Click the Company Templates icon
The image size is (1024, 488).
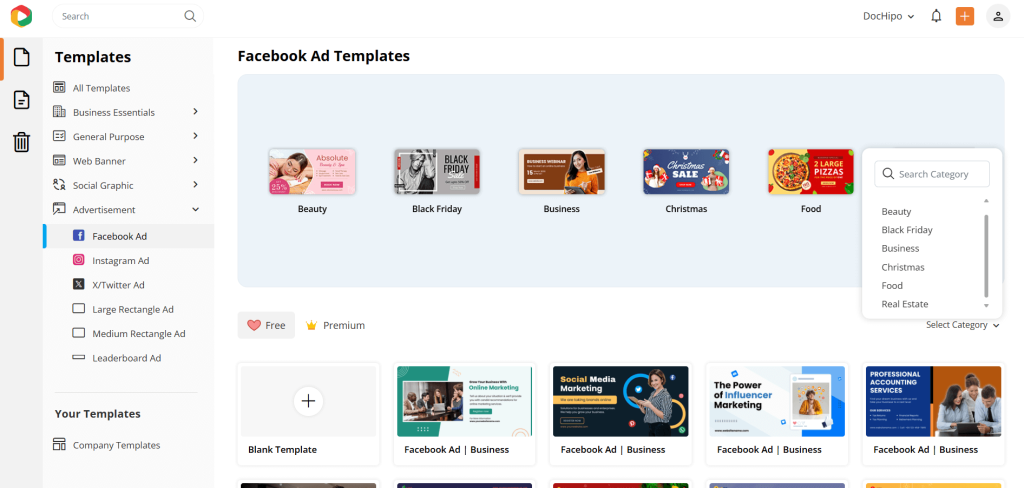pos(59,445)
